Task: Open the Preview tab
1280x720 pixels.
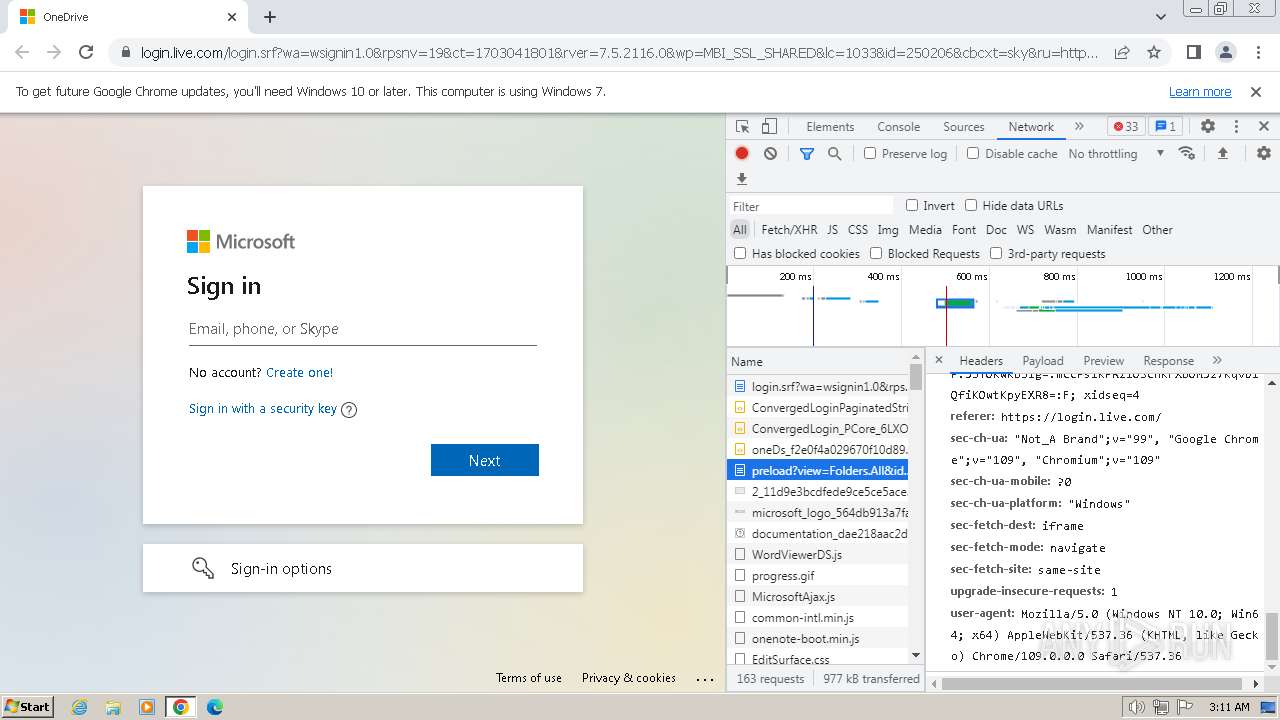Action: pos(1103,361)
